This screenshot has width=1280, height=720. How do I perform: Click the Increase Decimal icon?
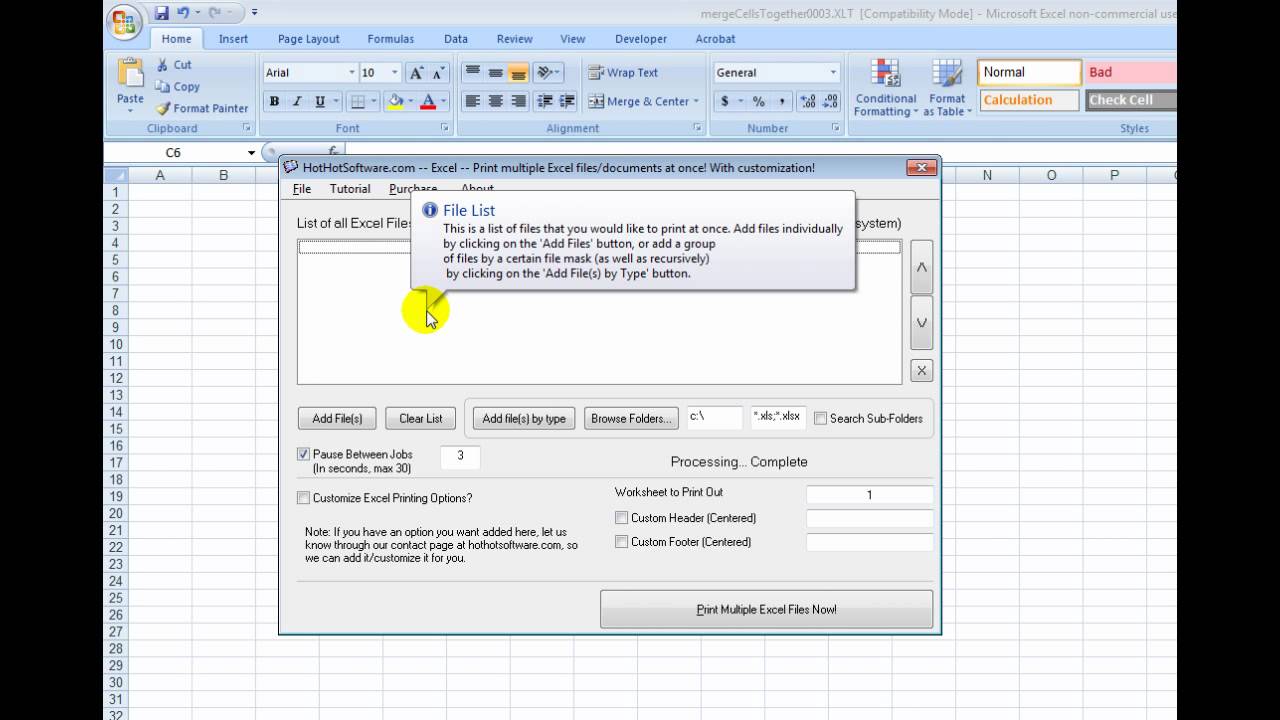808,101
